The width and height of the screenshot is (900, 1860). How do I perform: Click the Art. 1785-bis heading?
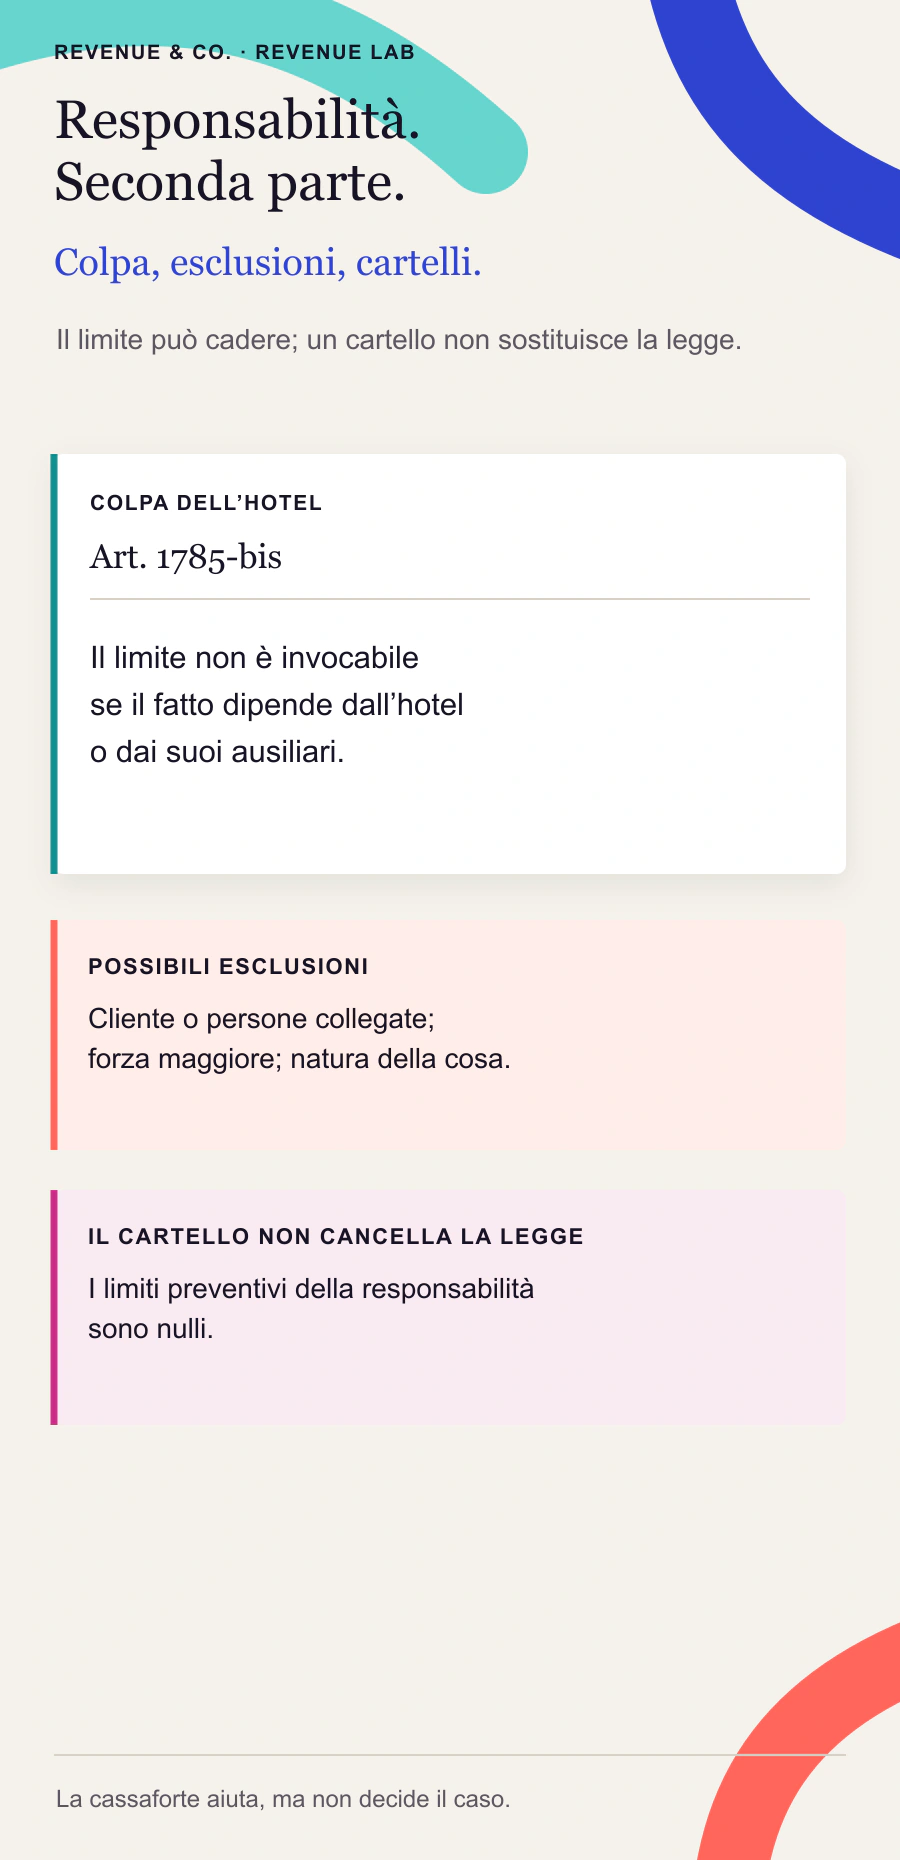click(x=186, y=556)
